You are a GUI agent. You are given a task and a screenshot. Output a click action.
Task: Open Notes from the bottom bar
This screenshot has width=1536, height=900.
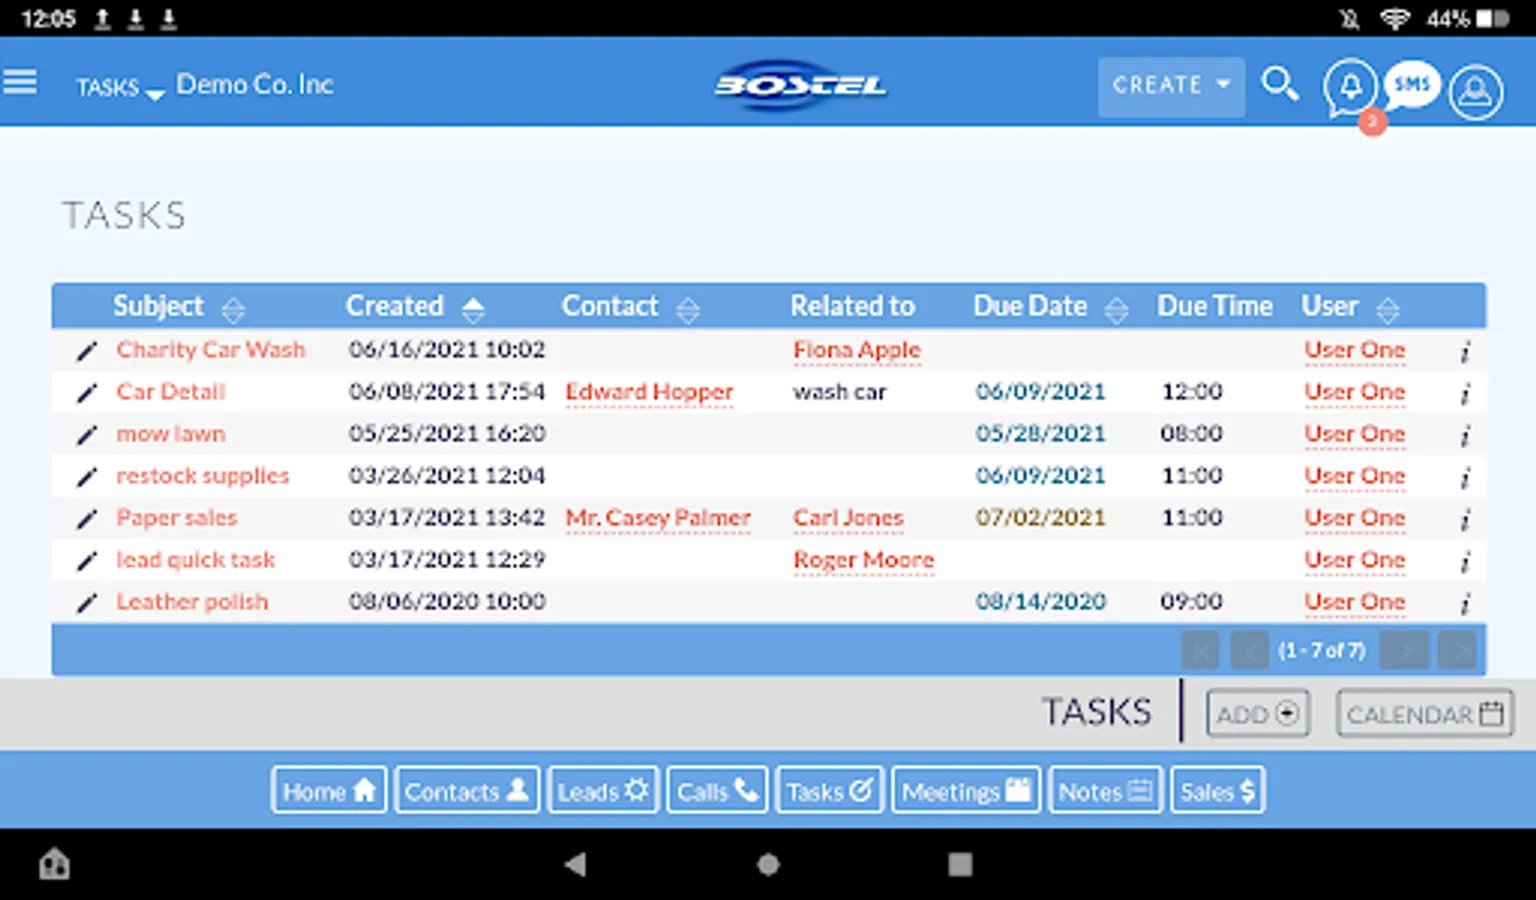click(1104, 789)
